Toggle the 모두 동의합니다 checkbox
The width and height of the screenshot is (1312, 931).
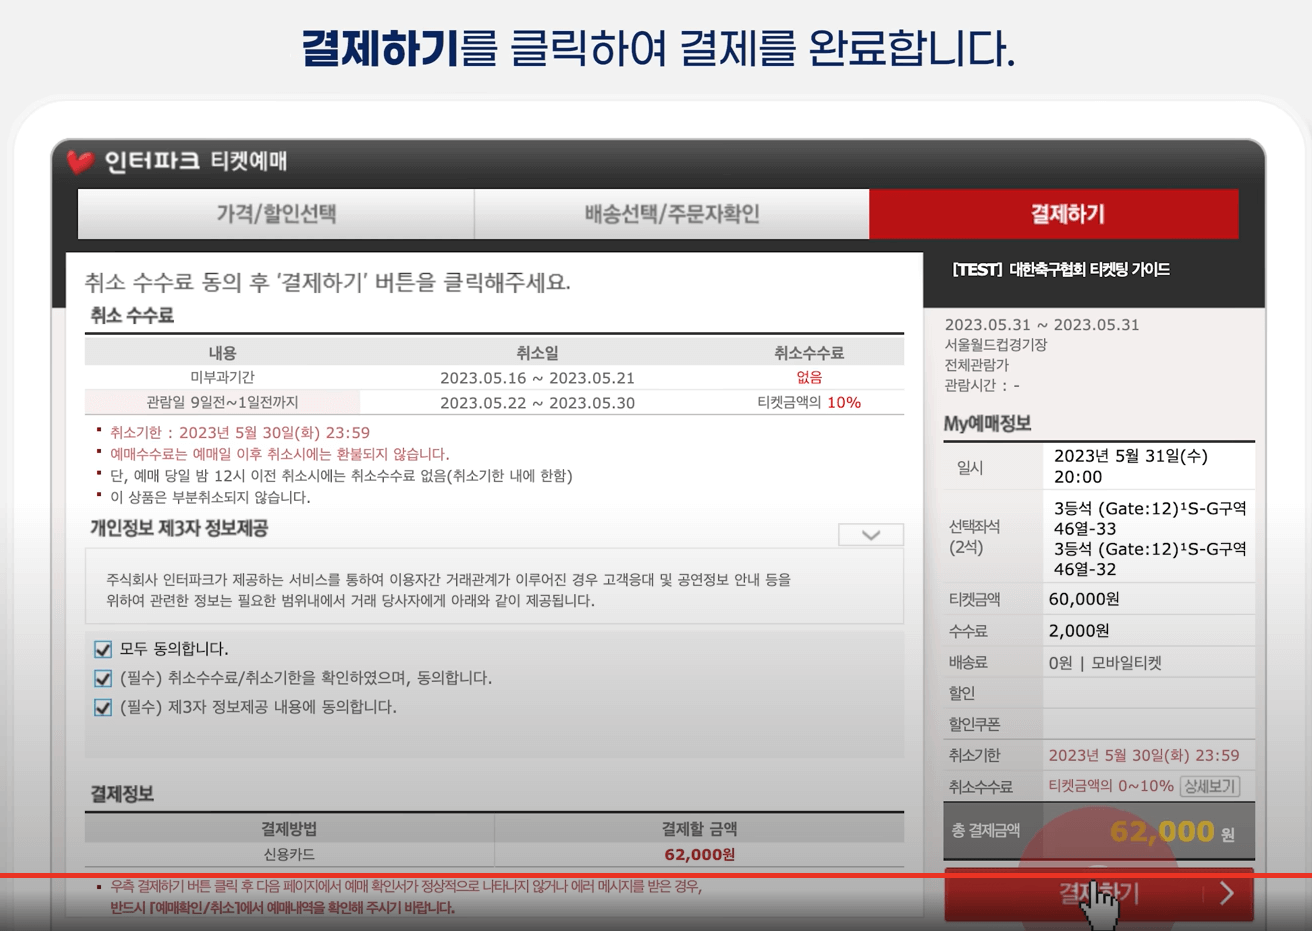point(103,649)
